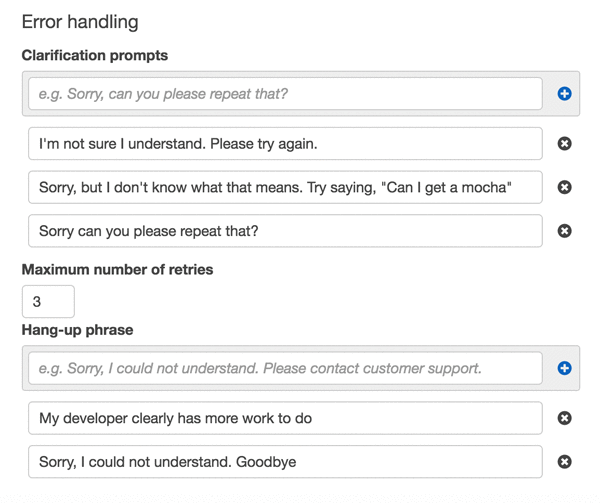Remove the "Sorry, I could not understand. Goodbye" phrase
This screenshot has width=600, height=503.
[x=564, y=462]
